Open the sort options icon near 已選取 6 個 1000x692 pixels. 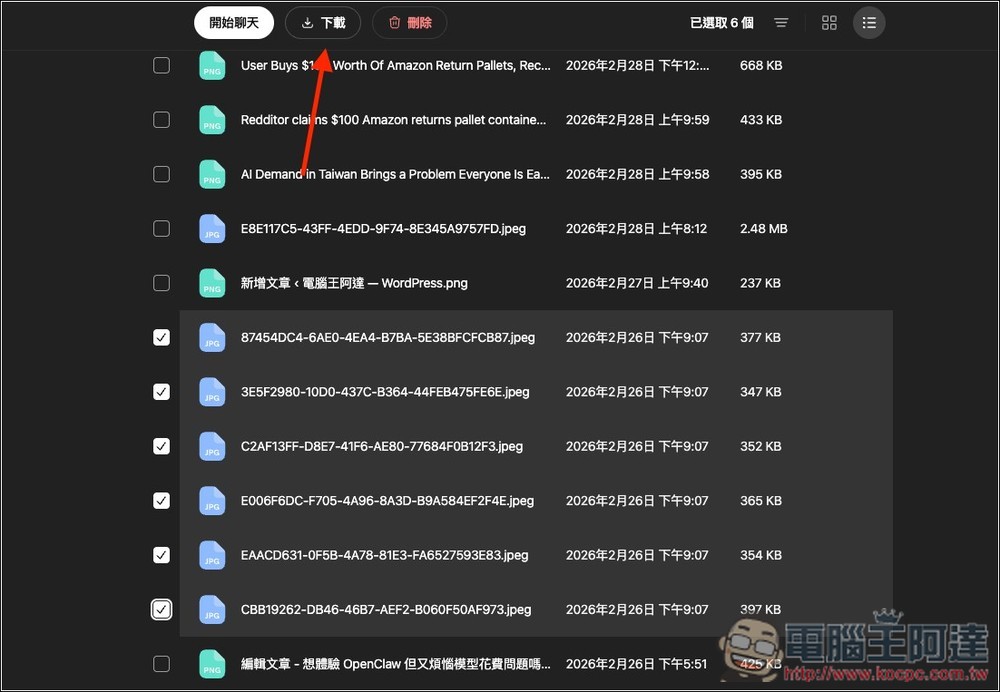[781, 22]
